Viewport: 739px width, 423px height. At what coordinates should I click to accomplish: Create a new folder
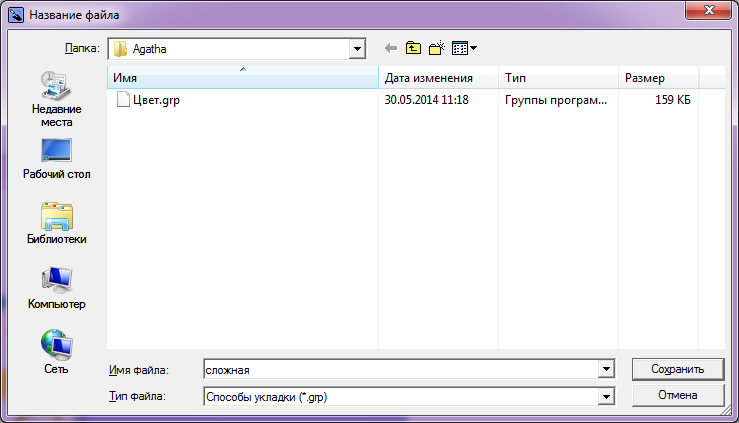point(437,48)
